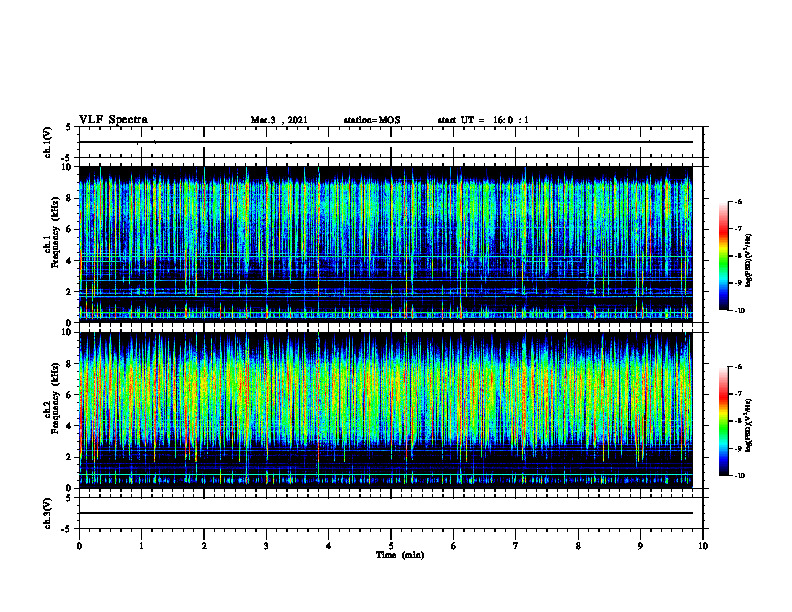Click the "-6" label on ch.1 colorbar
Image resolution: width=792 pixels, height=612 pixels.
pyautogui.click(x=738, y=201)
